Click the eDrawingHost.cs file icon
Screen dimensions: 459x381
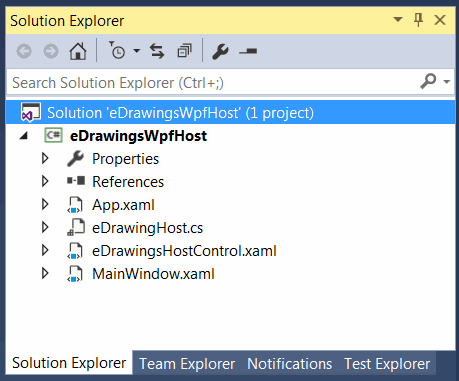point(76,227)
